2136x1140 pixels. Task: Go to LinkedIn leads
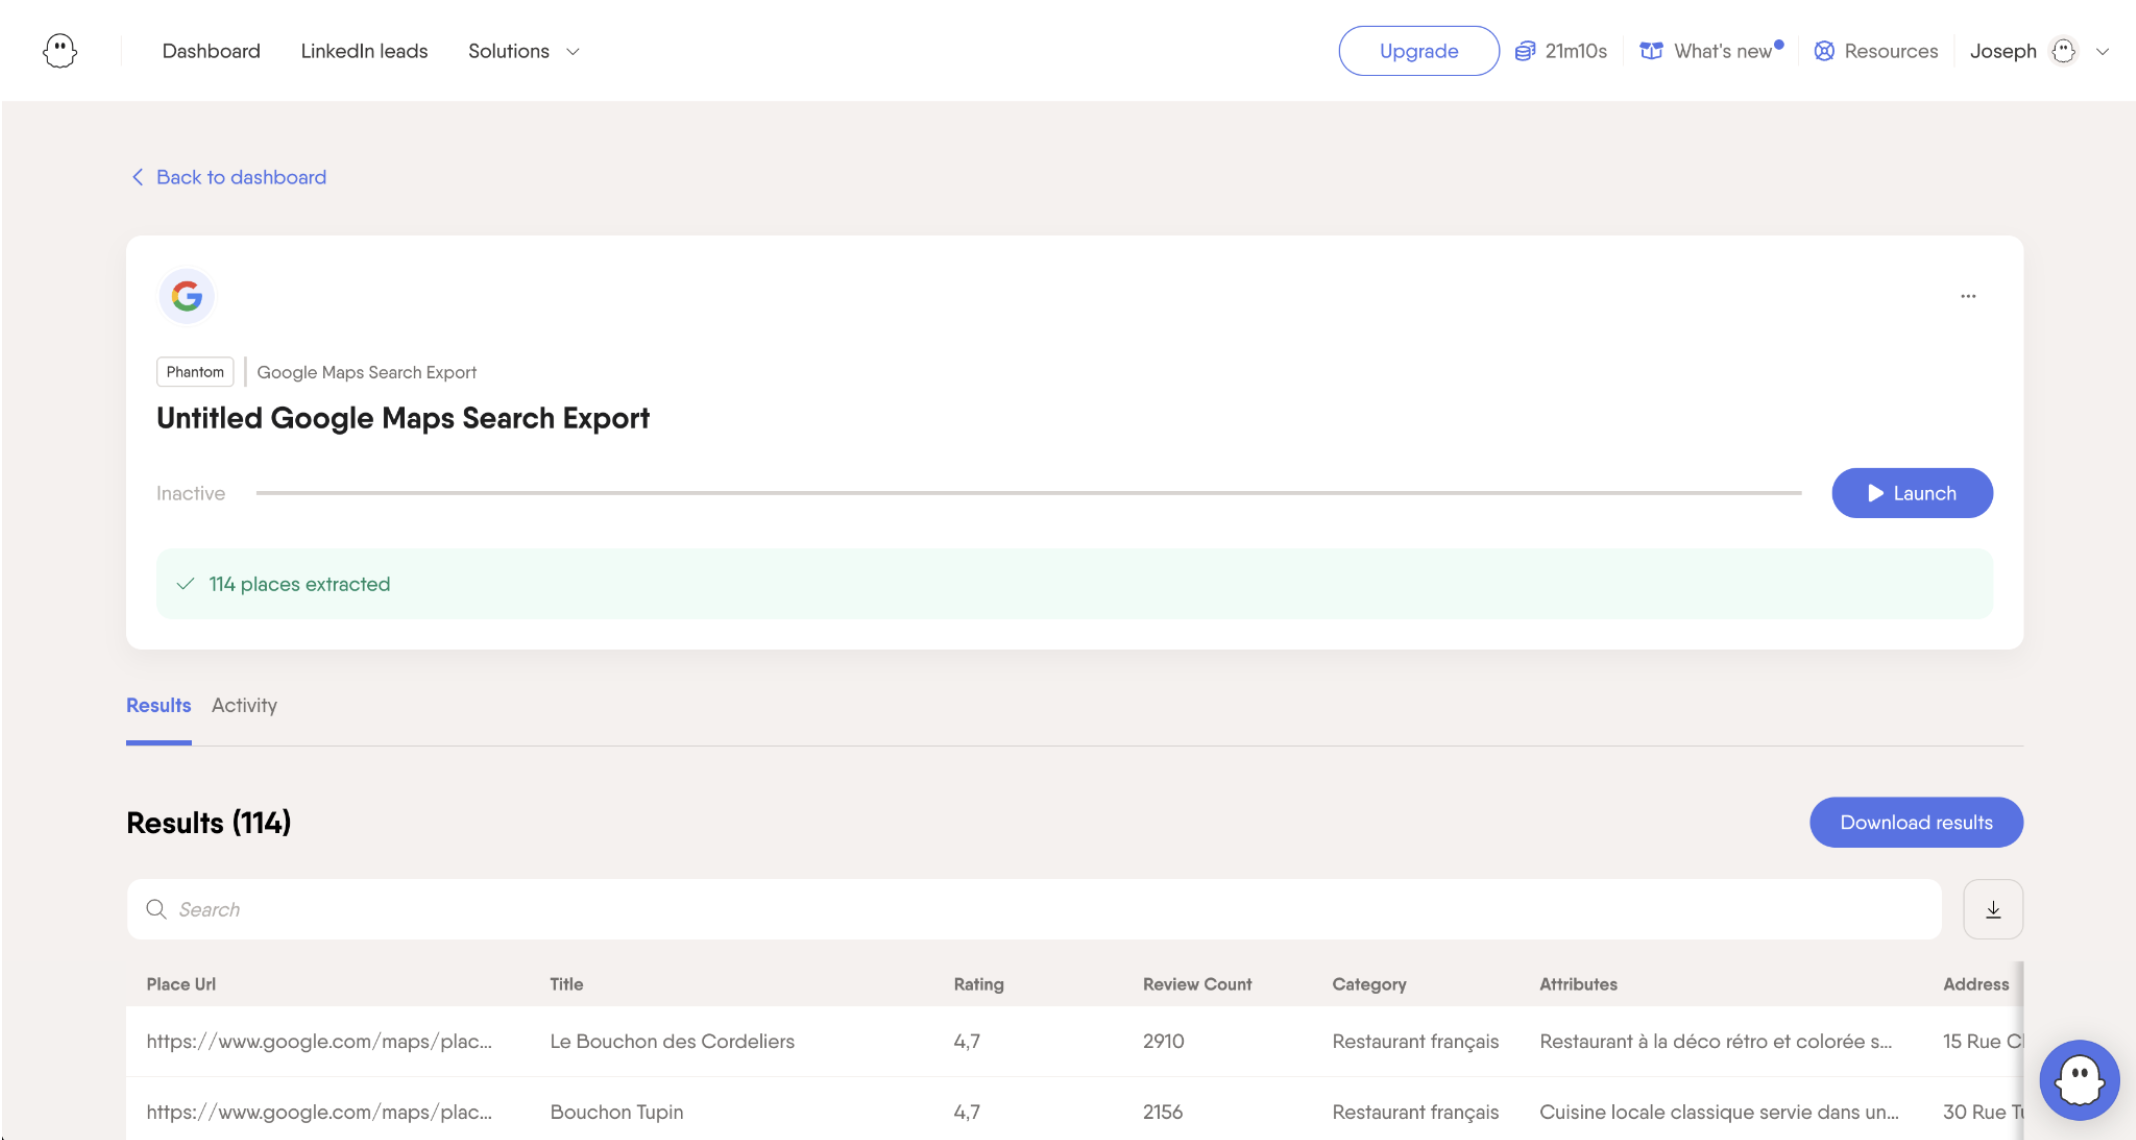(x=364, y=51)
